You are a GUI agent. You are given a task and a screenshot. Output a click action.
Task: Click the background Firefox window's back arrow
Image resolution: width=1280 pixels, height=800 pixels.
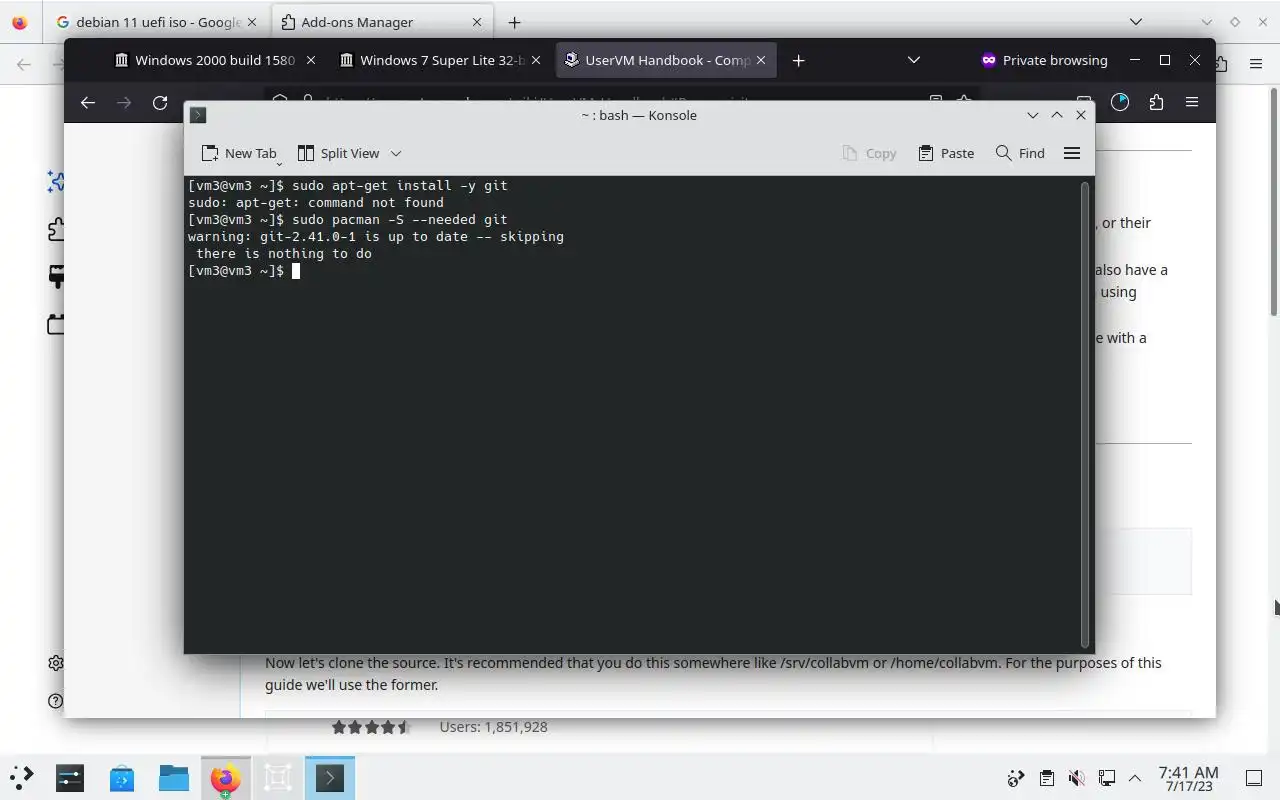point(24,64)
